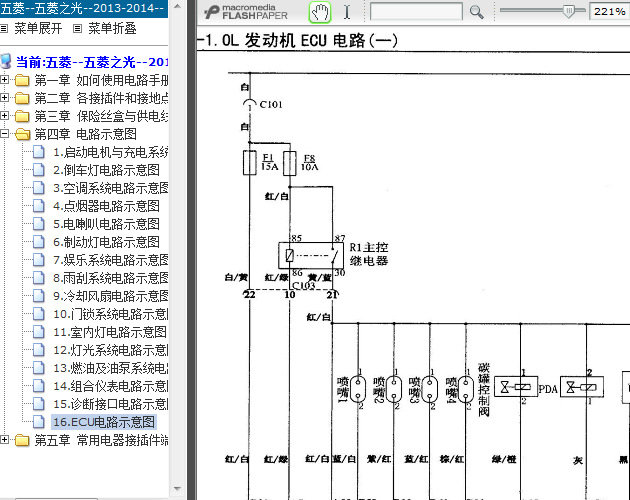Click page icon of 6.制动灯电路示意图

tap(39, 242)
